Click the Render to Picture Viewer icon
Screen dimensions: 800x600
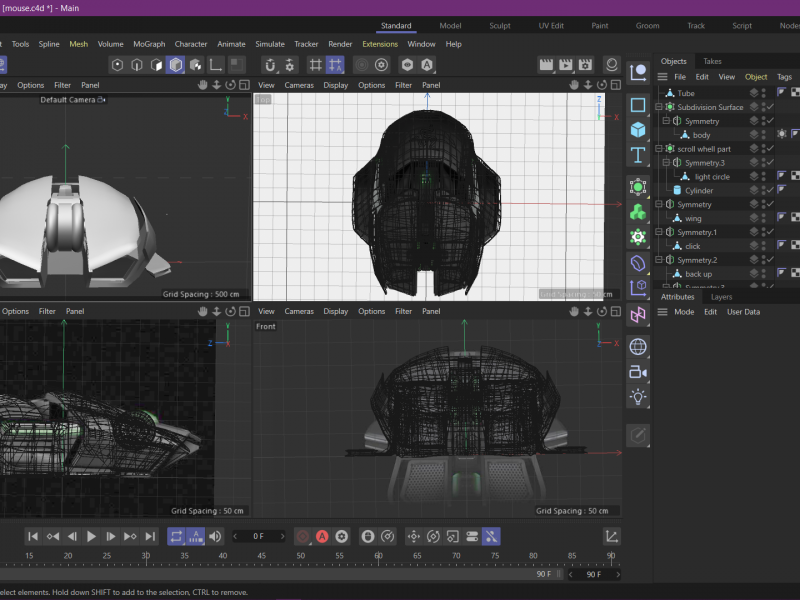point(566,65)
